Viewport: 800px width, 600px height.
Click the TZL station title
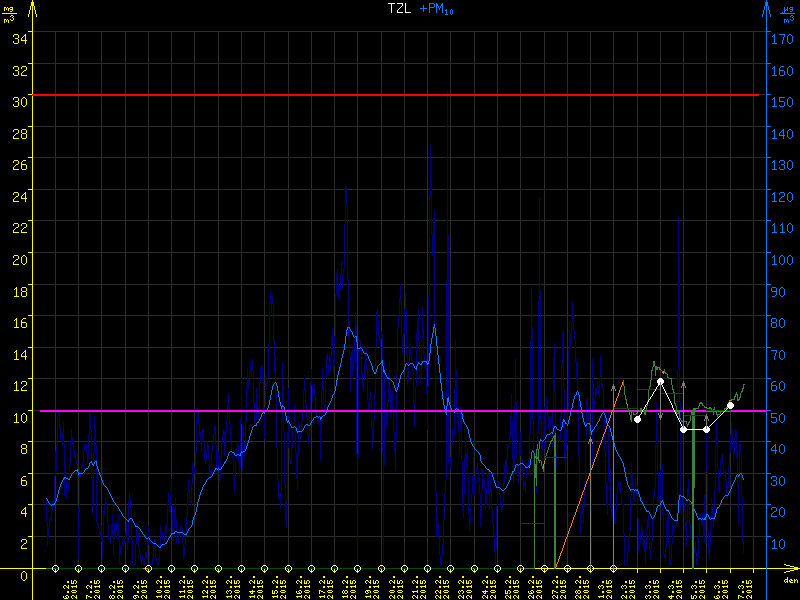click(400, 9)
